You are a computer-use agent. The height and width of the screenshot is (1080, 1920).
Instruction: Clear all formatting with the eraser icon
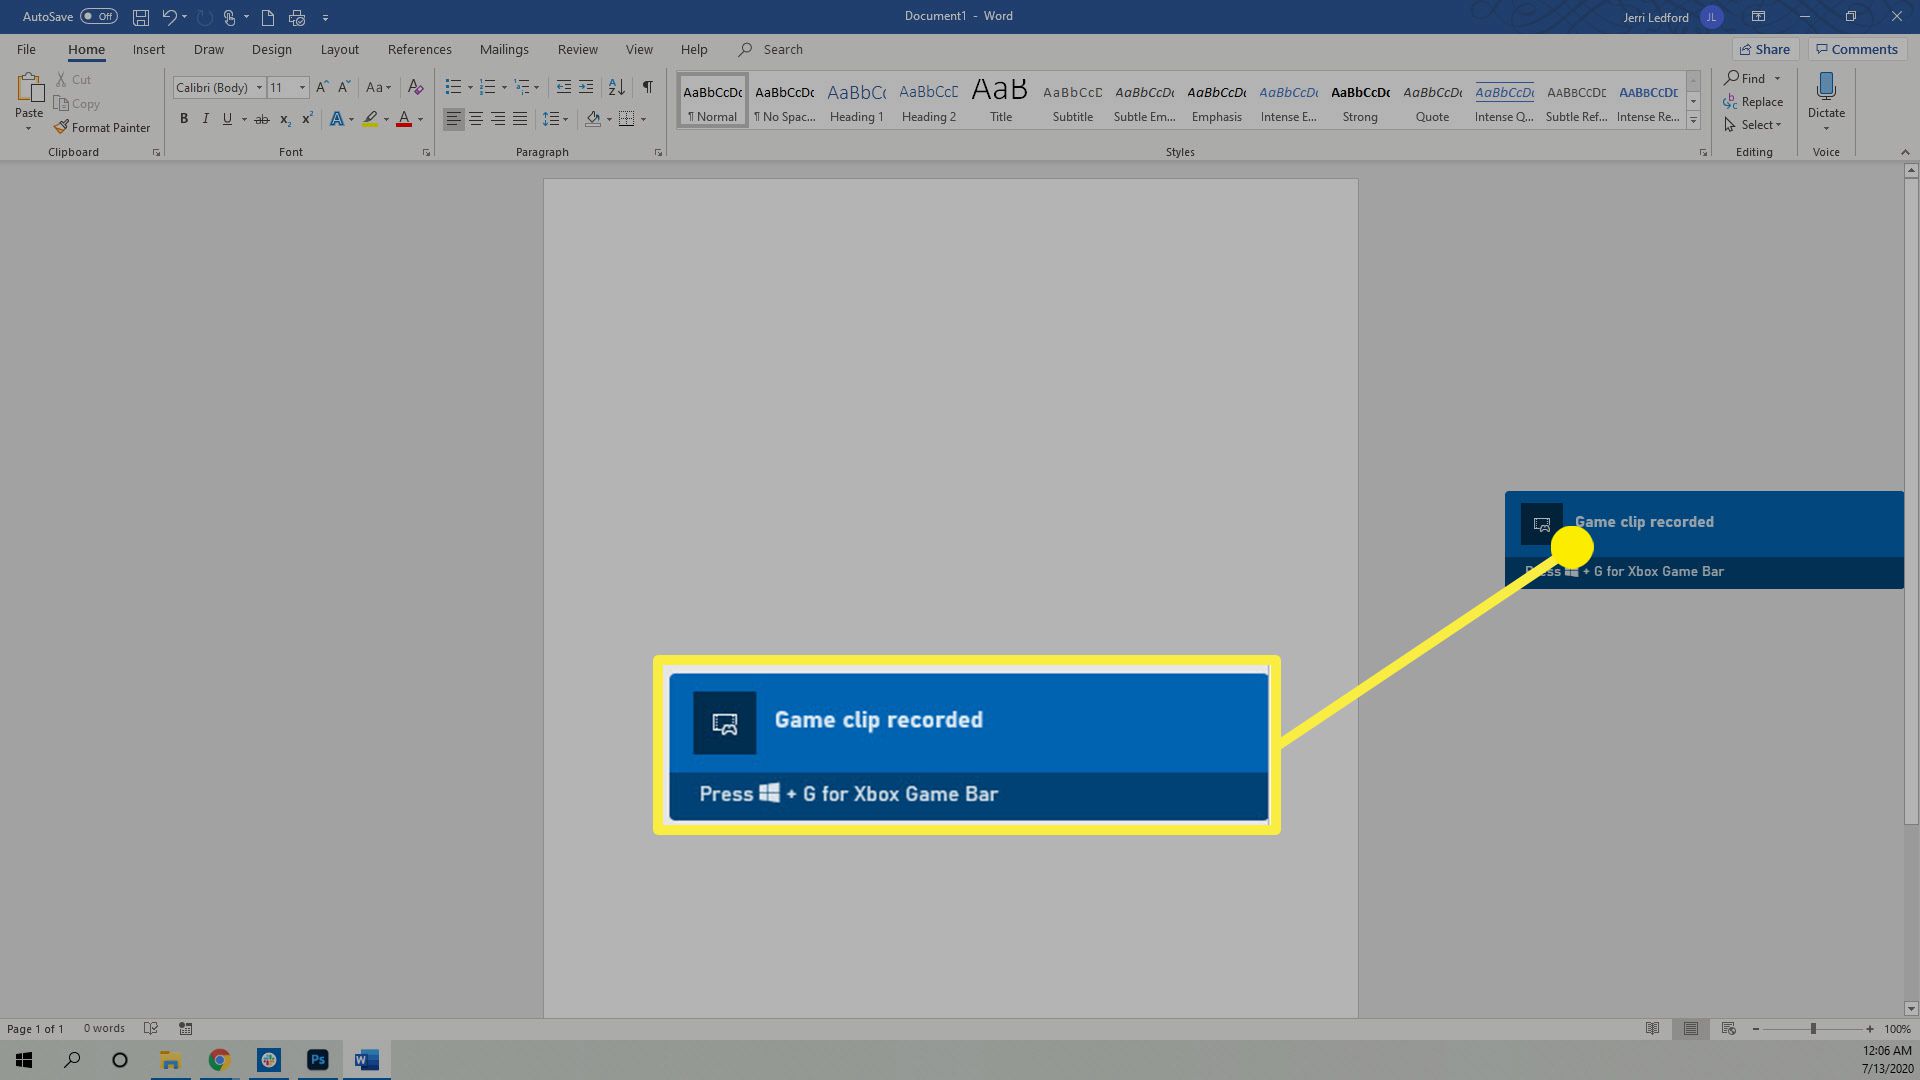tap(416, 88)
